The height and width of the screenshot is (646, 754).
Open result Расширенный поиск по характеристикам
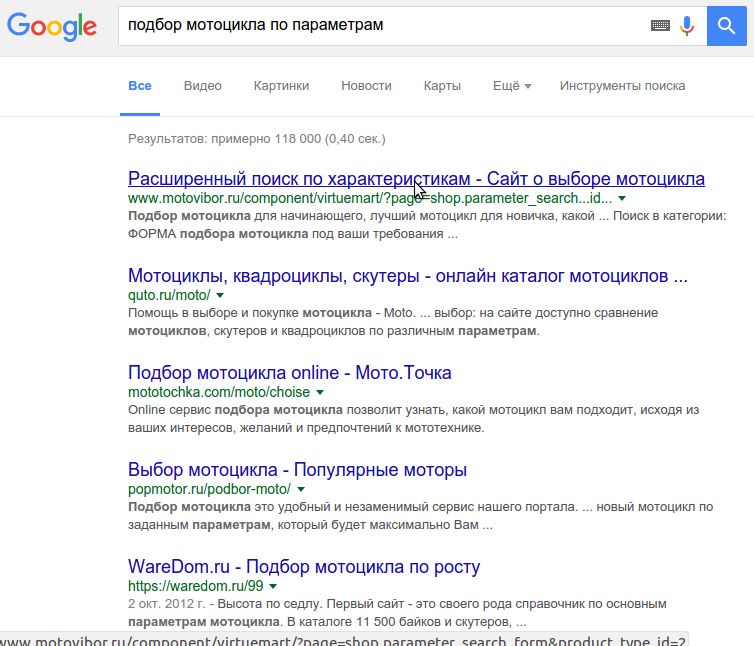tap(416, 179)
